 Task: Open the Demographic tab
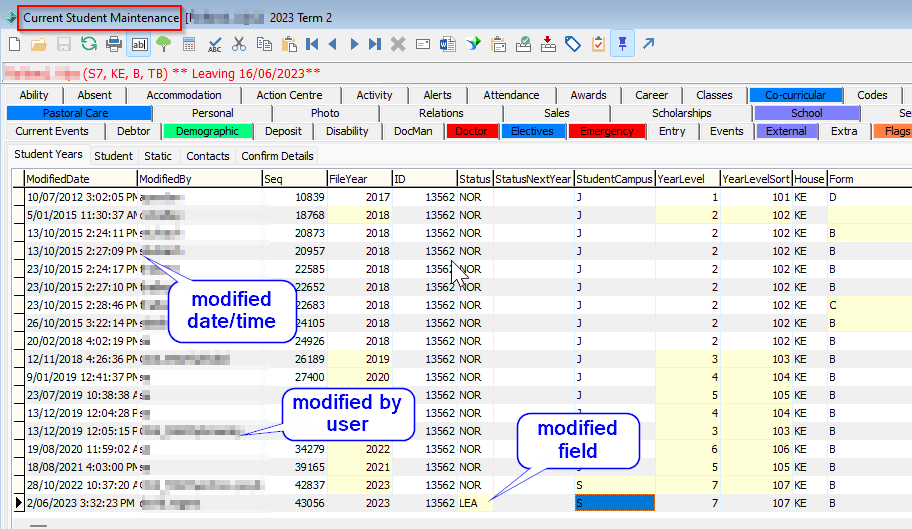pyautogui.click(x=207, y=131)
